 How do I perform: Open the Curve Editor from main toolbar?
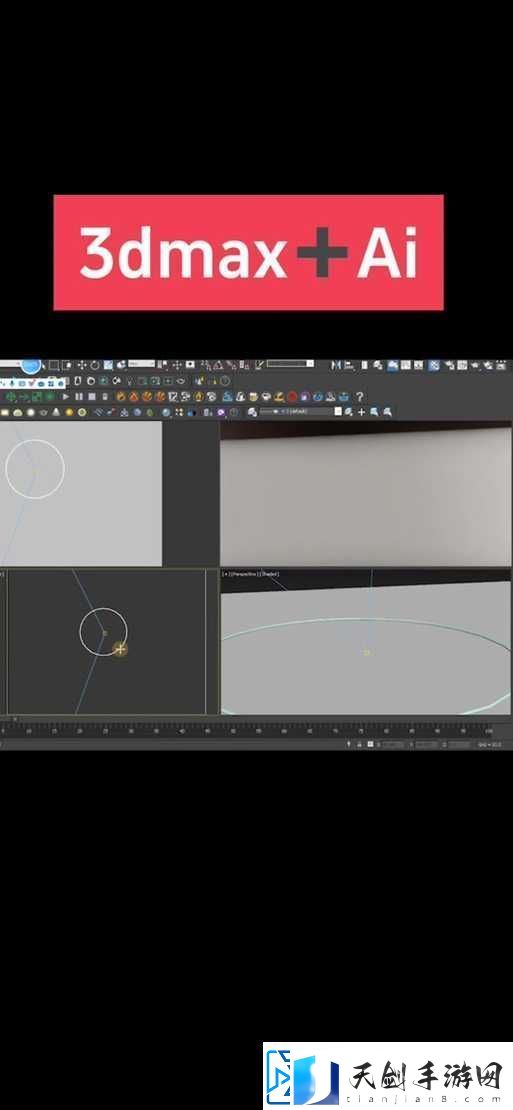click(x=405, y=365)
